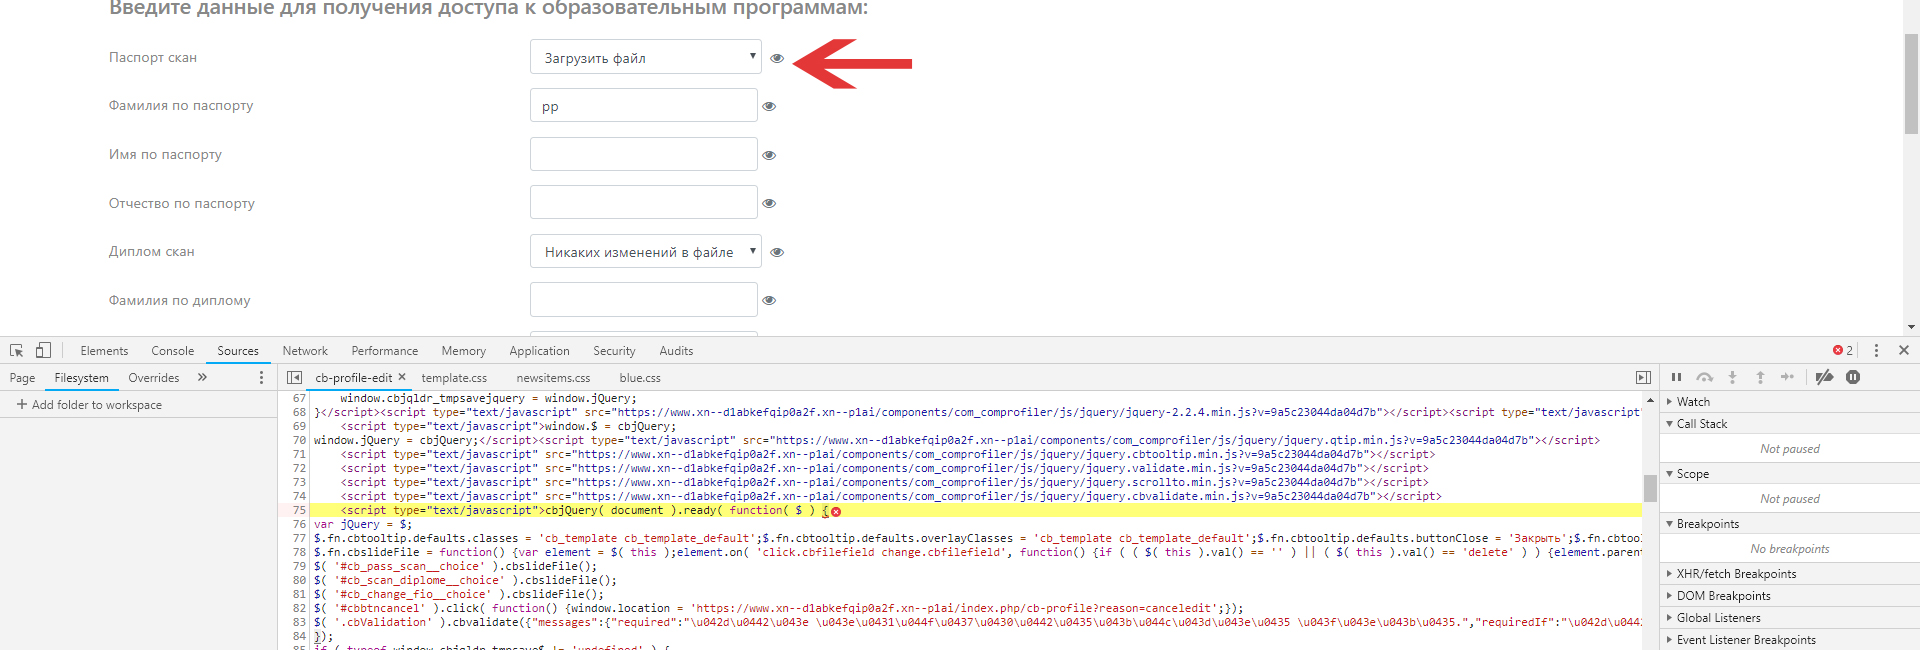Open the blue.css file tab
This screenshot has width=1920, height=650.
click(x=640, y=378)
